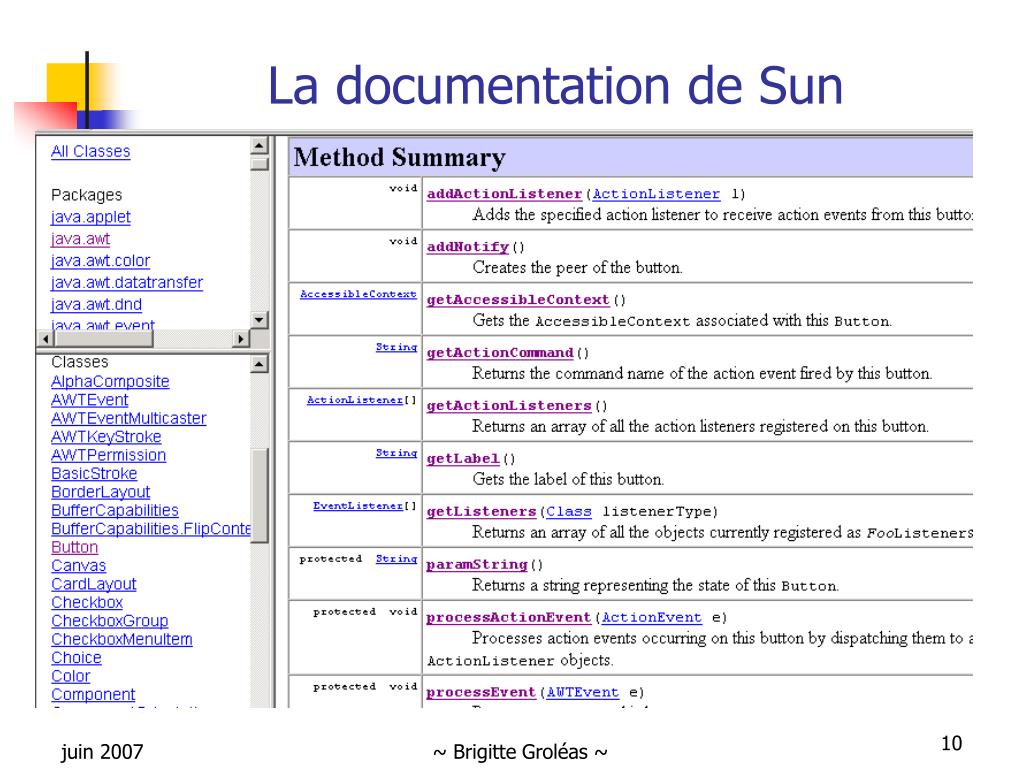Open the BasicStroke class link

(94, 473)
